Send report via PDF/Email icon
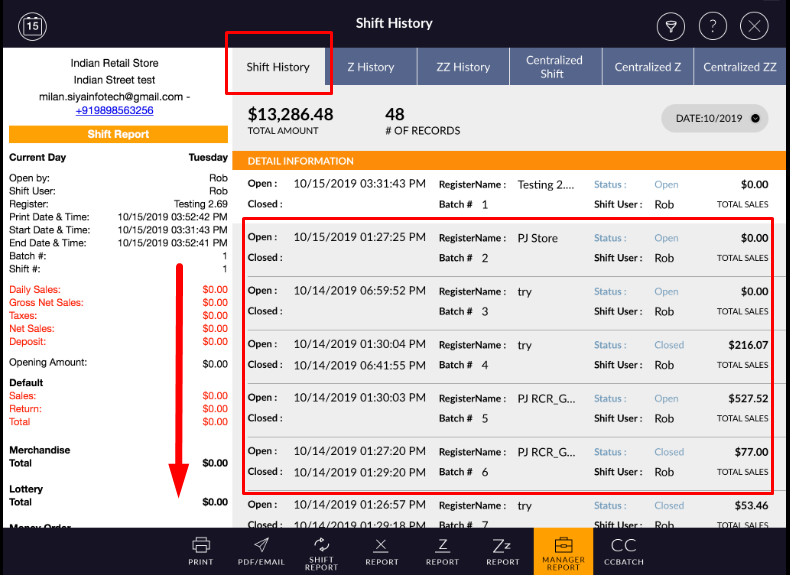790x575 pixels. (261, 551)
